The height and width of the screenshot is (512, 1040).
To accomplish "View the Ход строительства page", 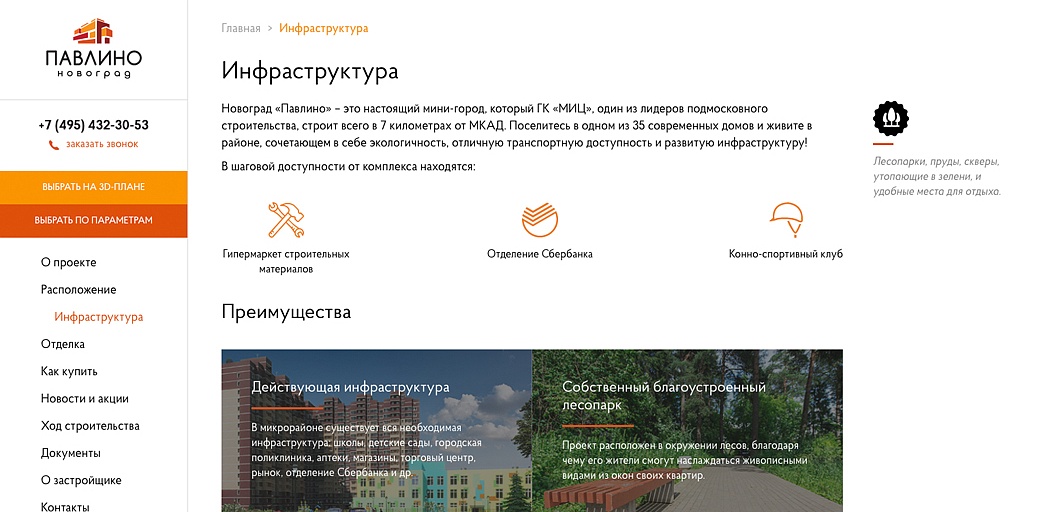I will pyautogui.click(x=90, y=425).
